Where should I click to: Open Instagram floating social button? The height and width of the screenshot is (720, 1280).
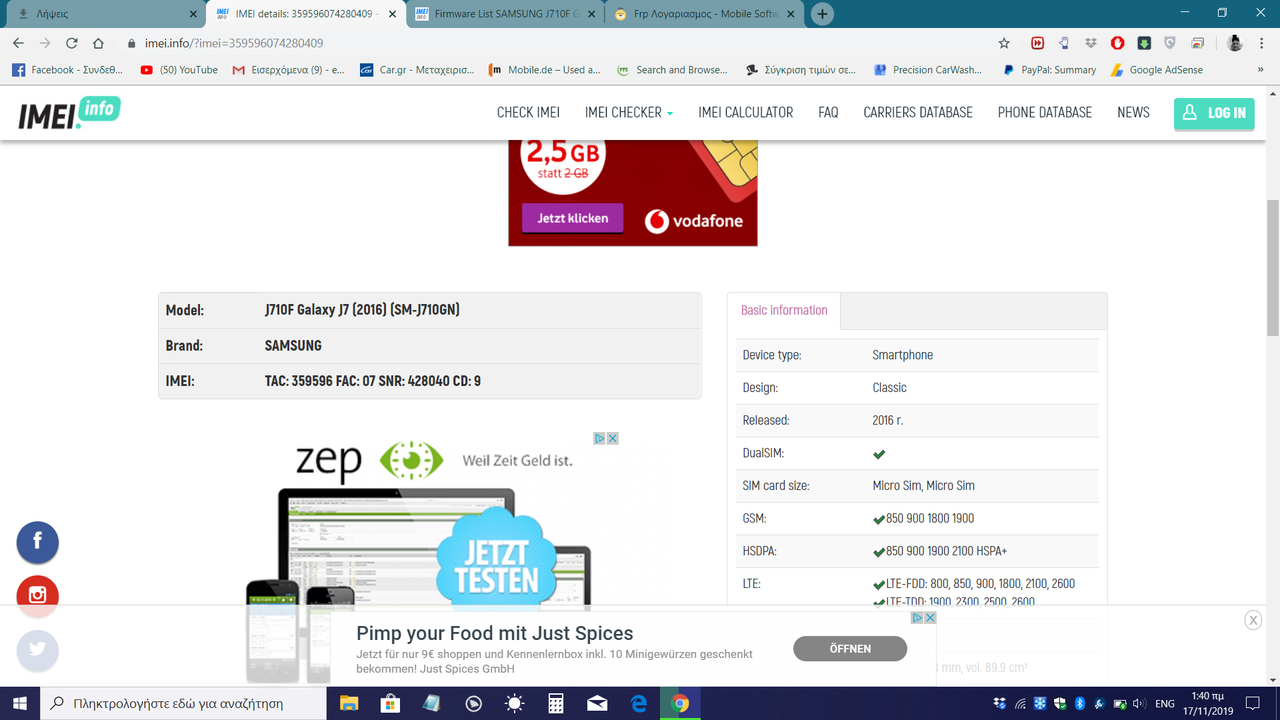[x=38, y=595]
